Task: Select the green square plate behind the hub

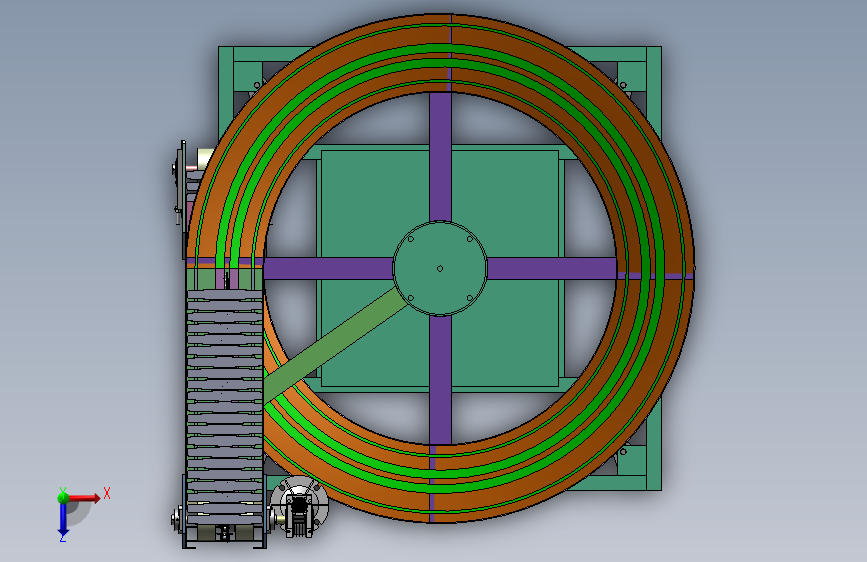Action: 440,268
